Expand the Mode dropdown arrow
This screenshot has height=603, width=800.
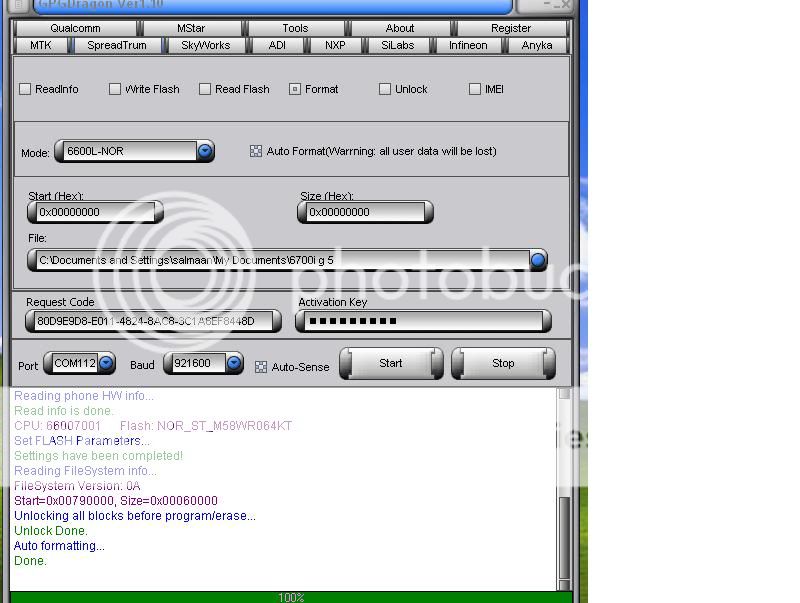click(x=205, y=151)
